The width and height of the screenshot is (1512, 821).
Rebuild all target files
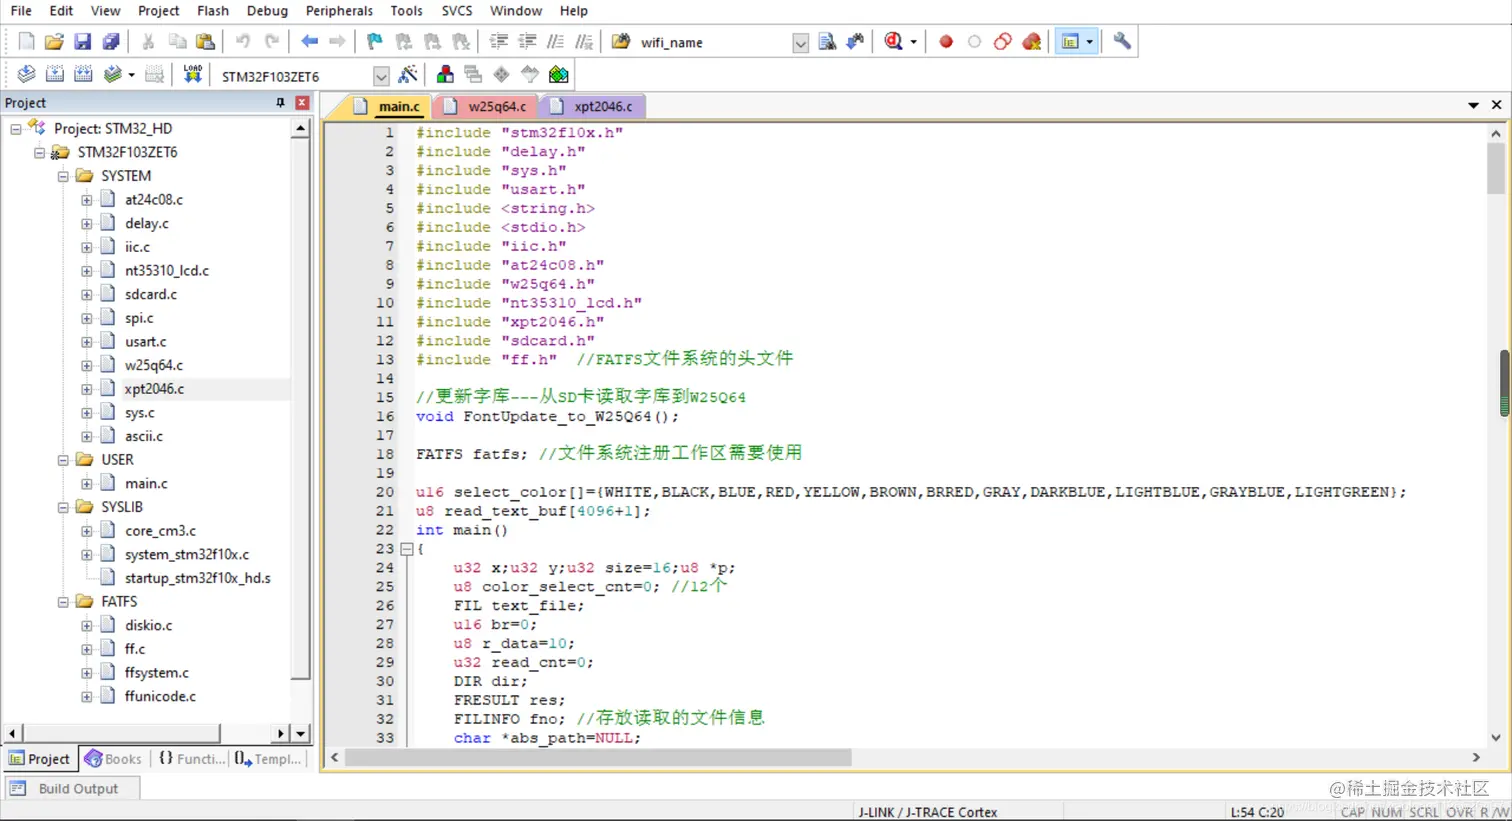[83, 75]
